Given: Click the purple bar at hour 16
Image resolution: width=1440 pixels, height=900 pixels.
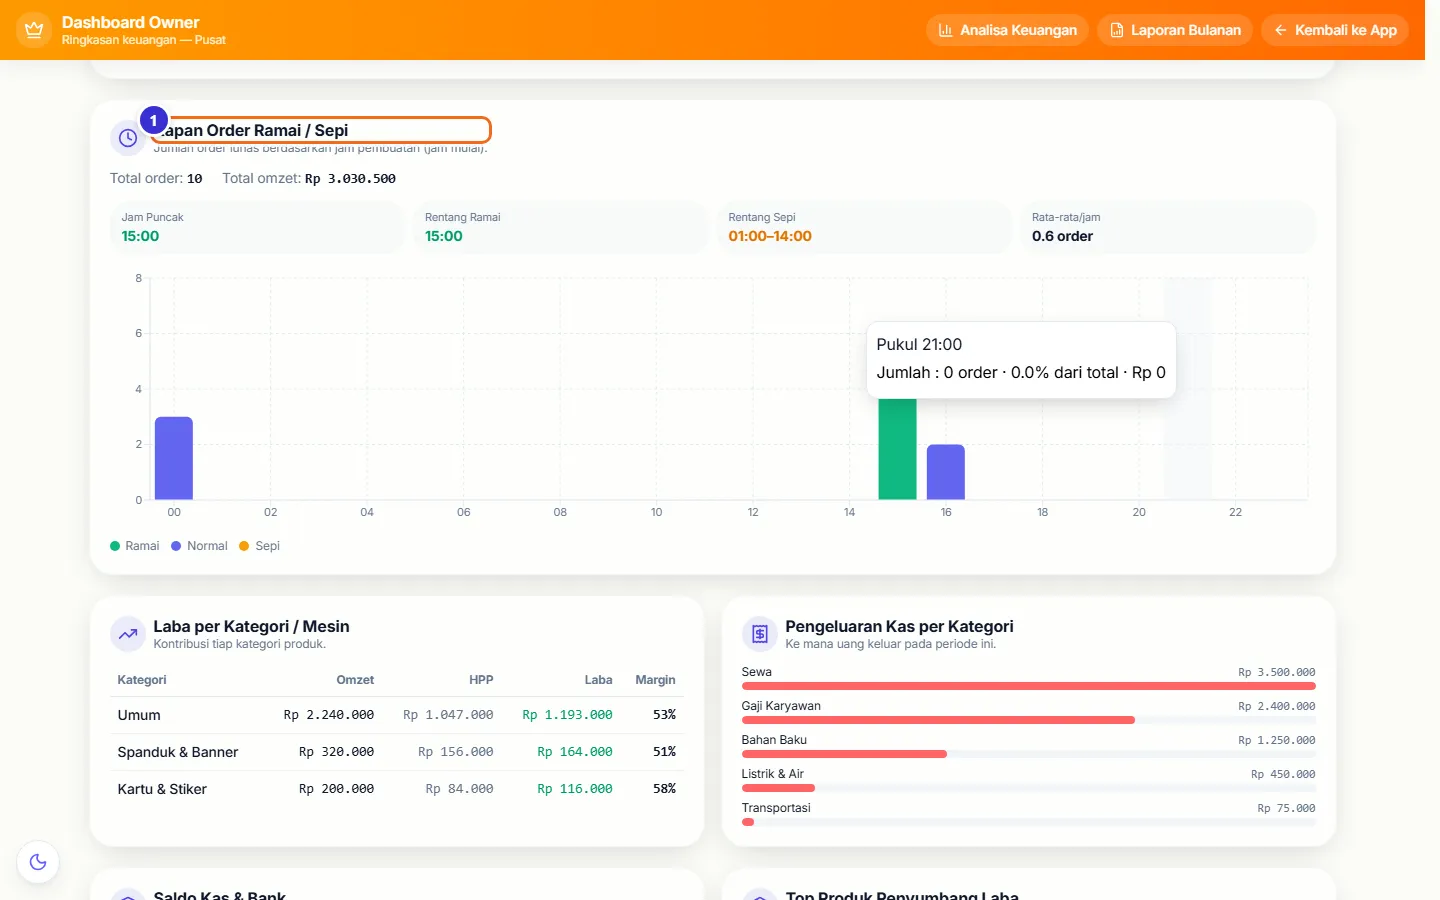Looking at the screenshot, I should [946, 472].
